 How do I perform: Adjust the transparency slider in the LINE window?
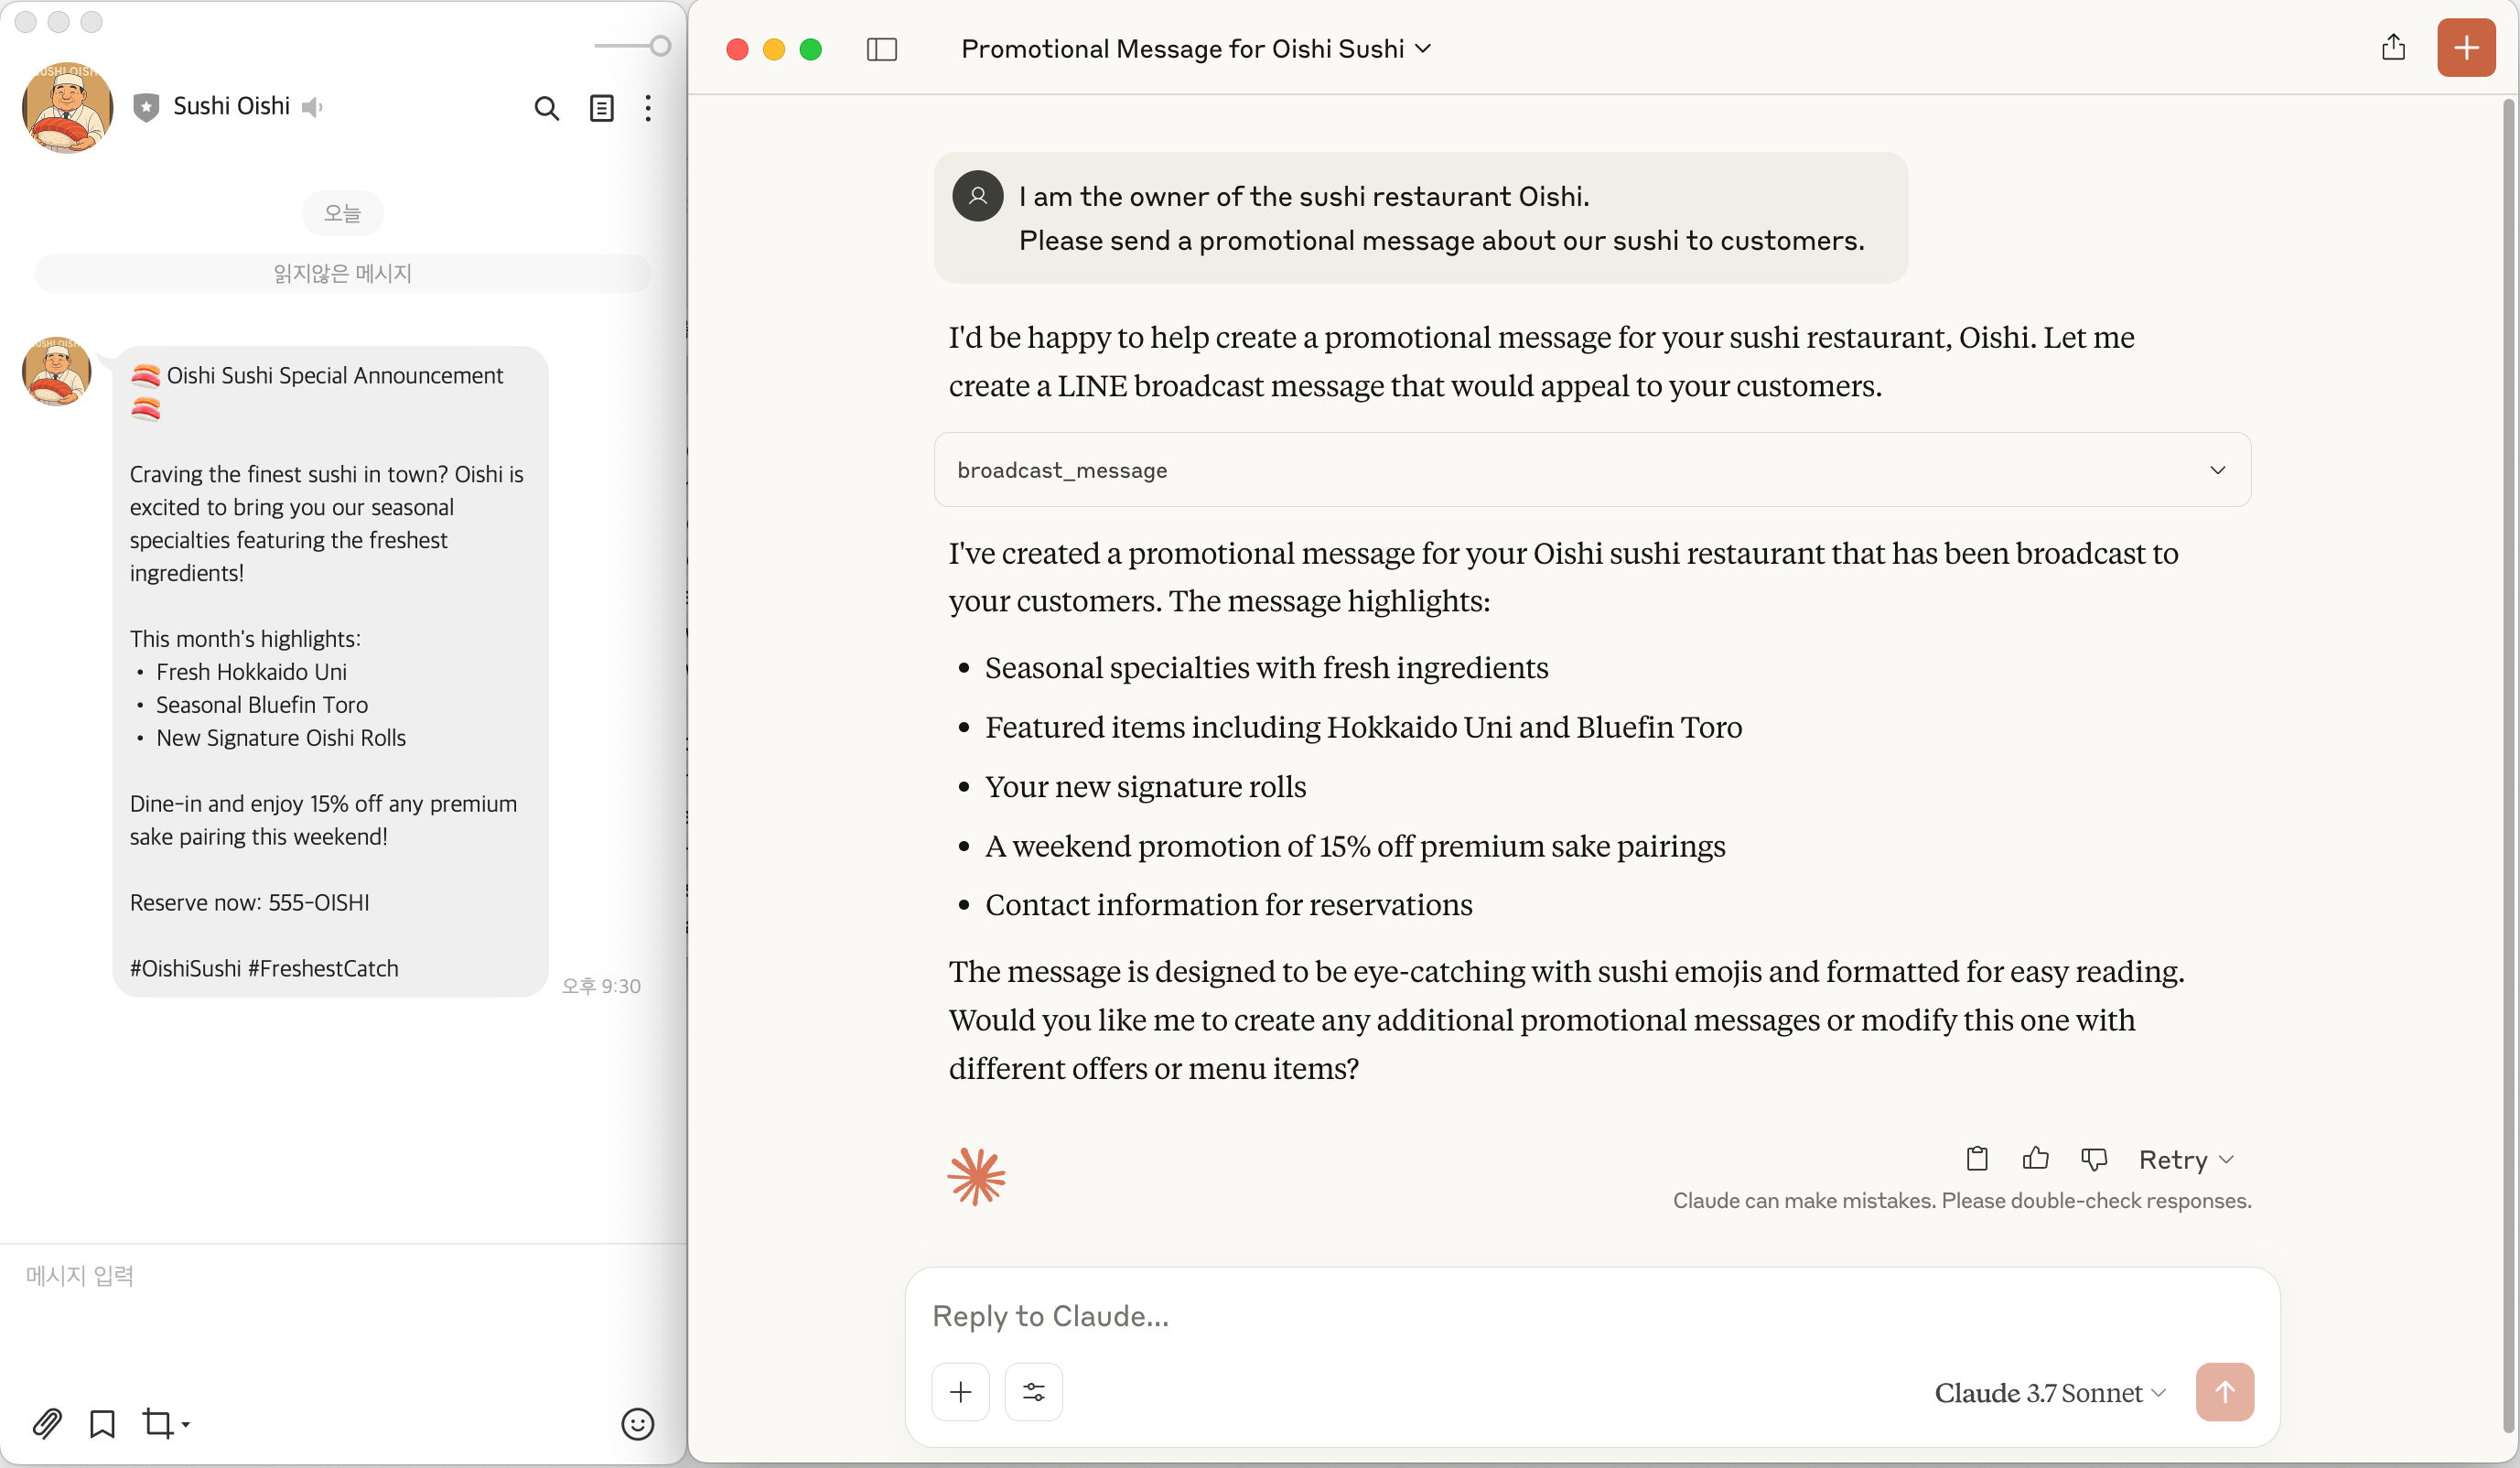coord(632,46)
